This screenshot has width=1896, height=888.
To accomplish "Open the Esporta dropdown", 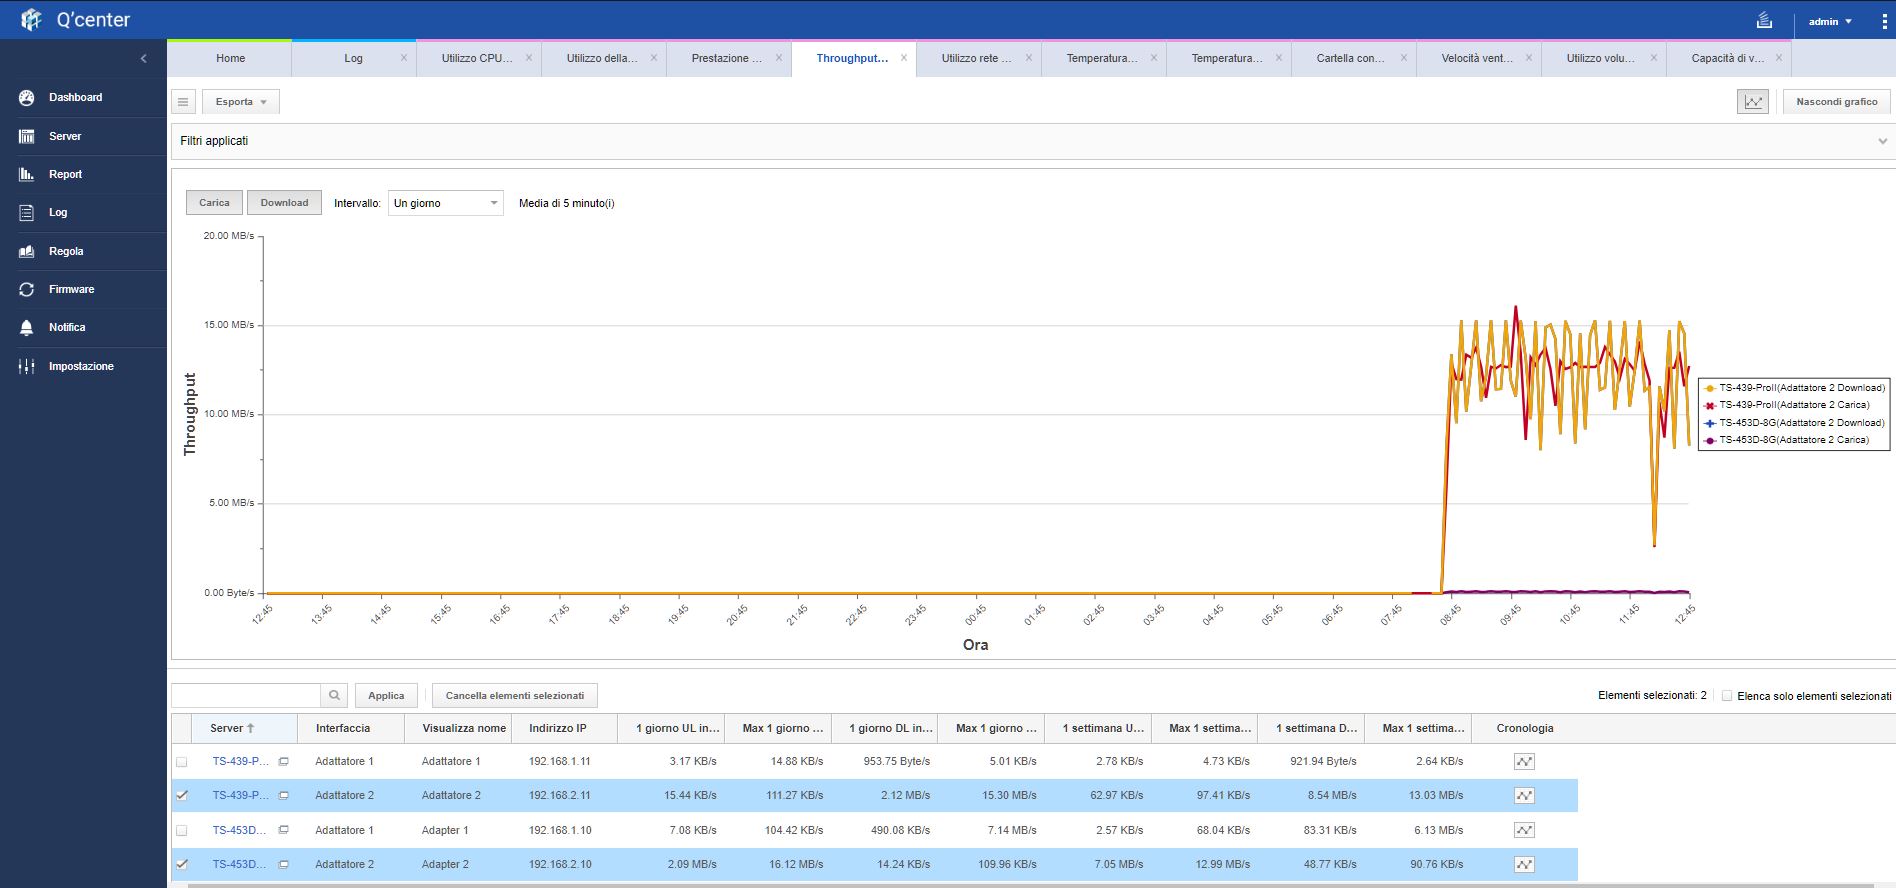I will 241,102.
